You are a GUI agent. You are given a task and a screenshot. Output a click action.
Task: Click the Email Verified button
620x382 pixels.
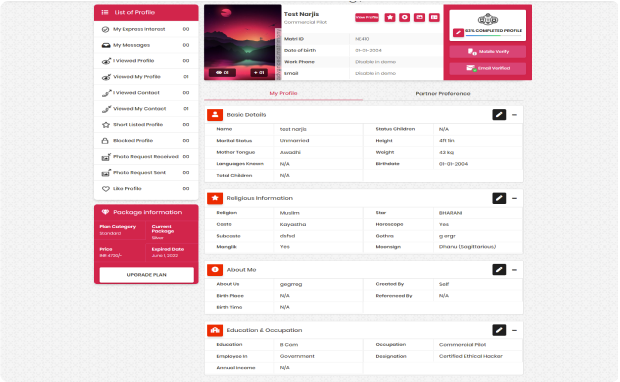[x=488, y=68]
